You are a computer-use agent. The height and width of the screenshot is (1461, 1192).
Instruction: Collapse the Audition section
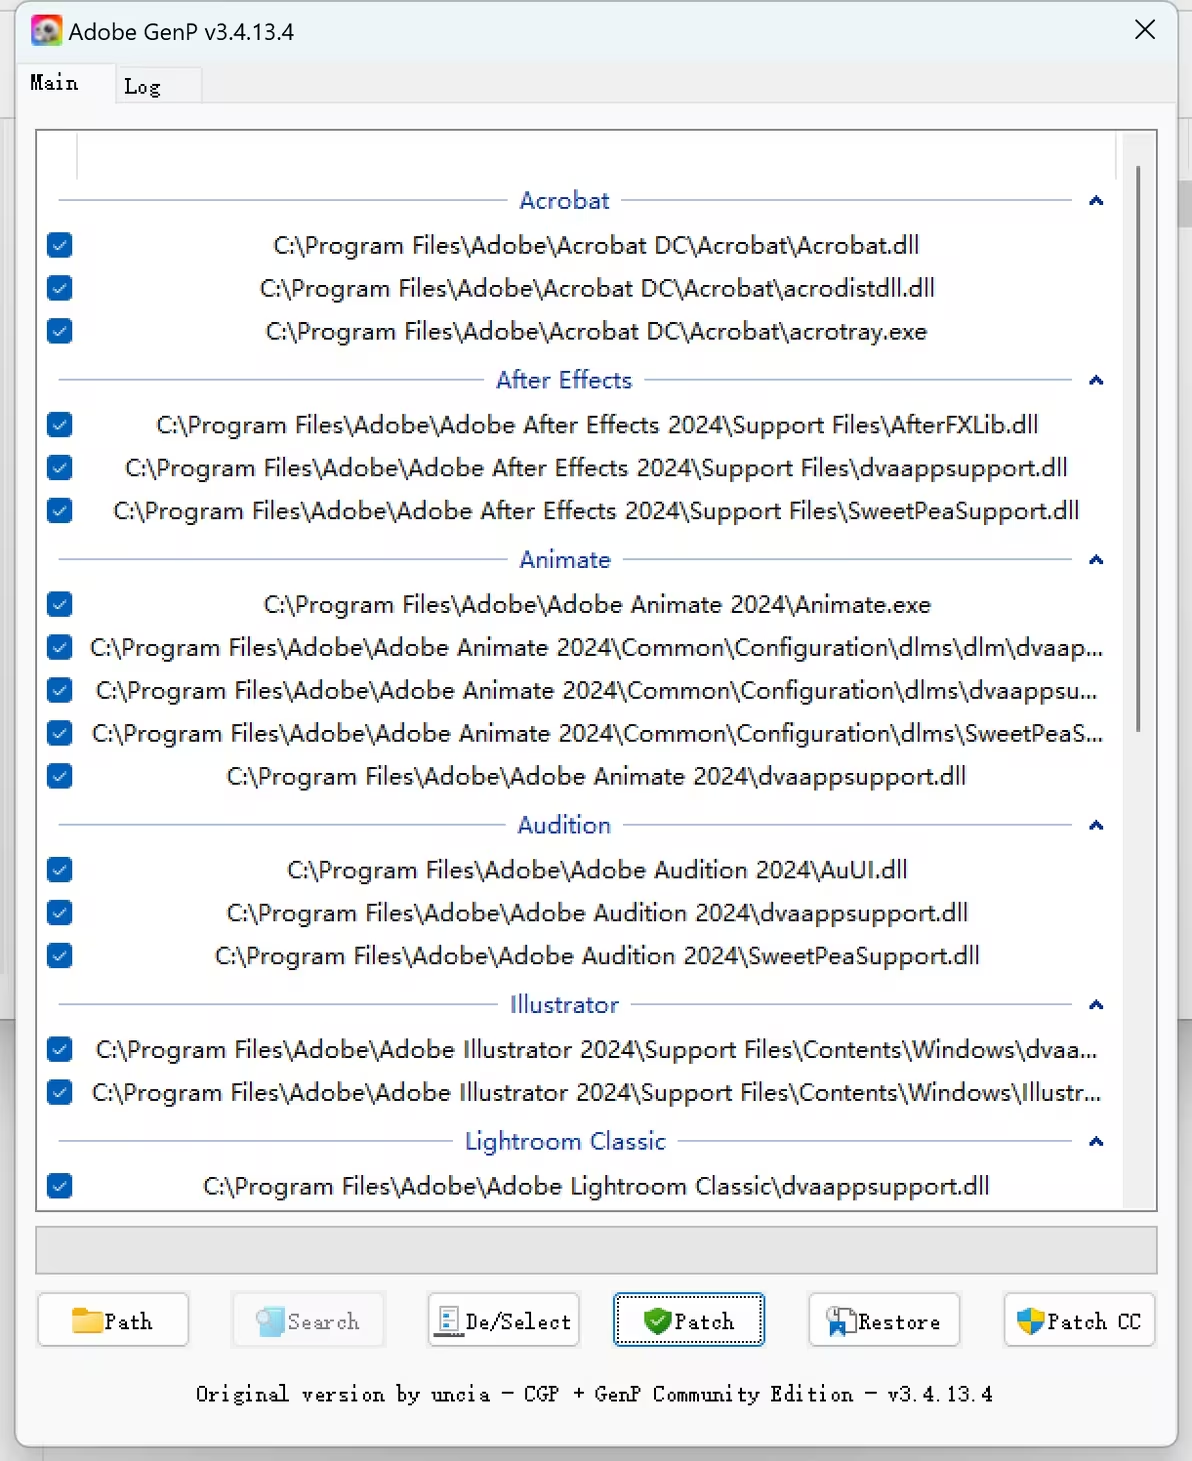pos(1096,825)
